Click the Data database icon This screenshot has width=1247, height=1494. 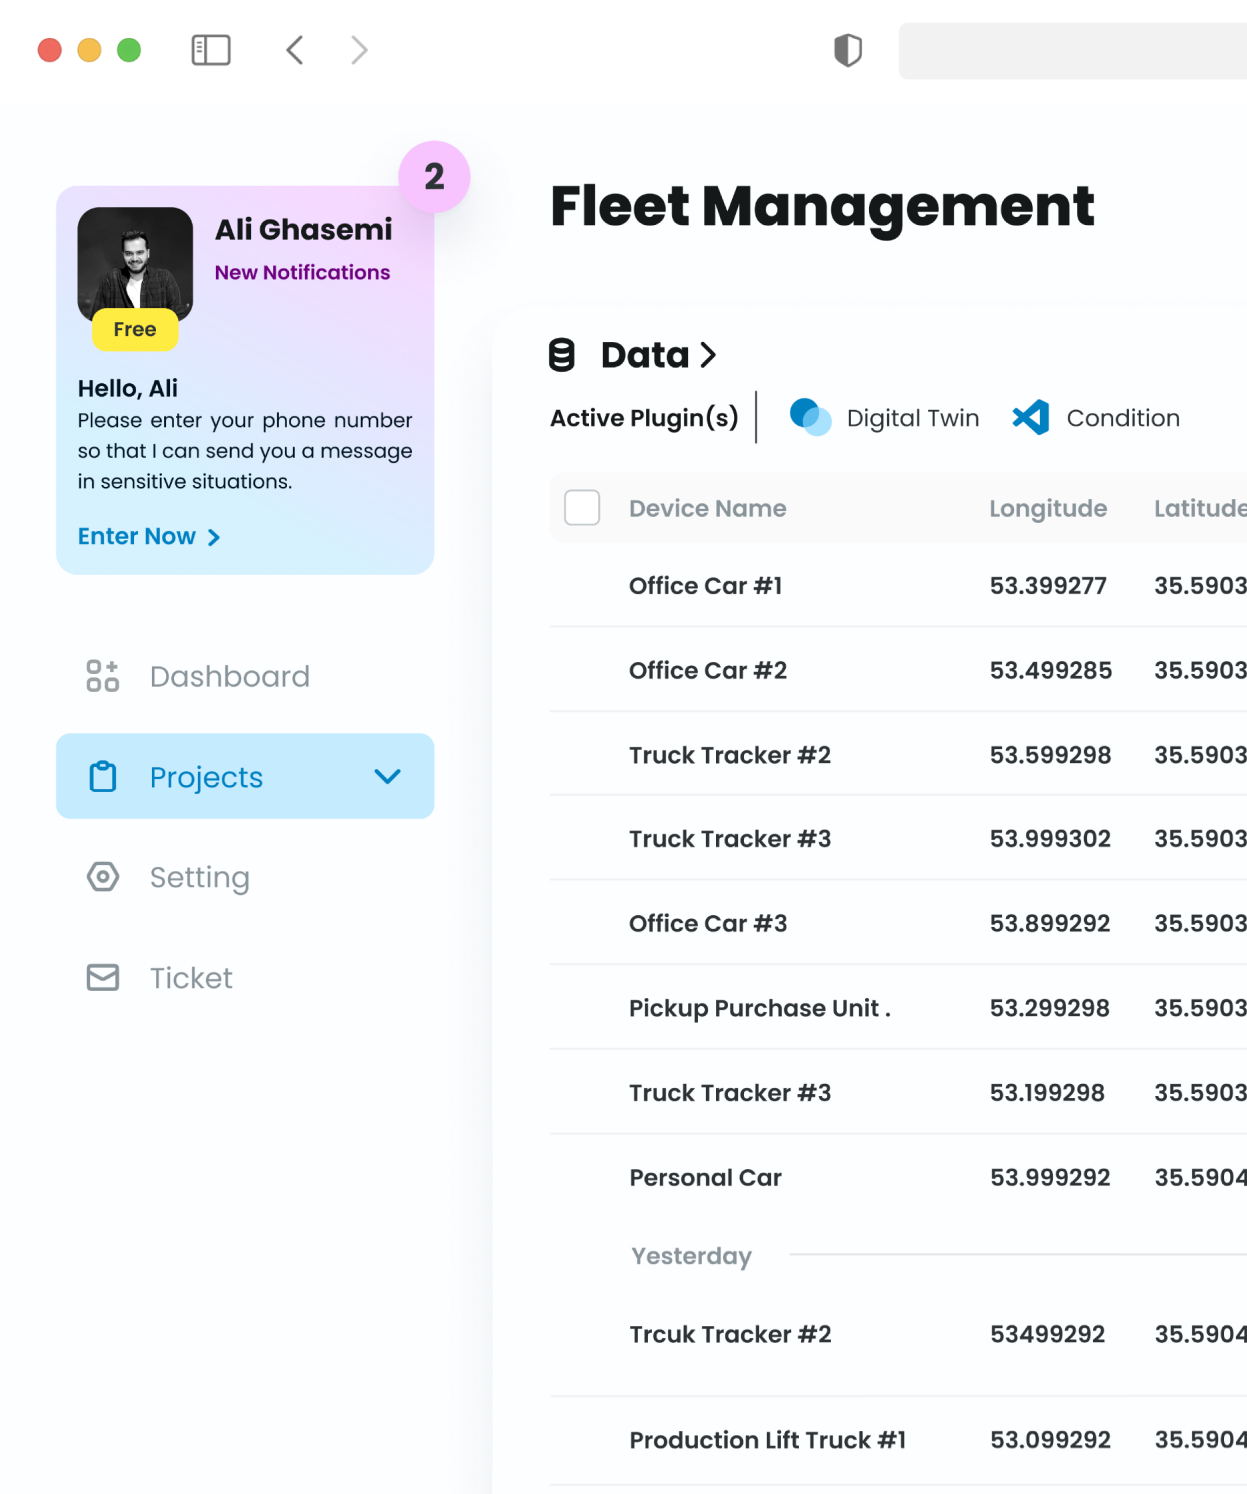point(562,355)
